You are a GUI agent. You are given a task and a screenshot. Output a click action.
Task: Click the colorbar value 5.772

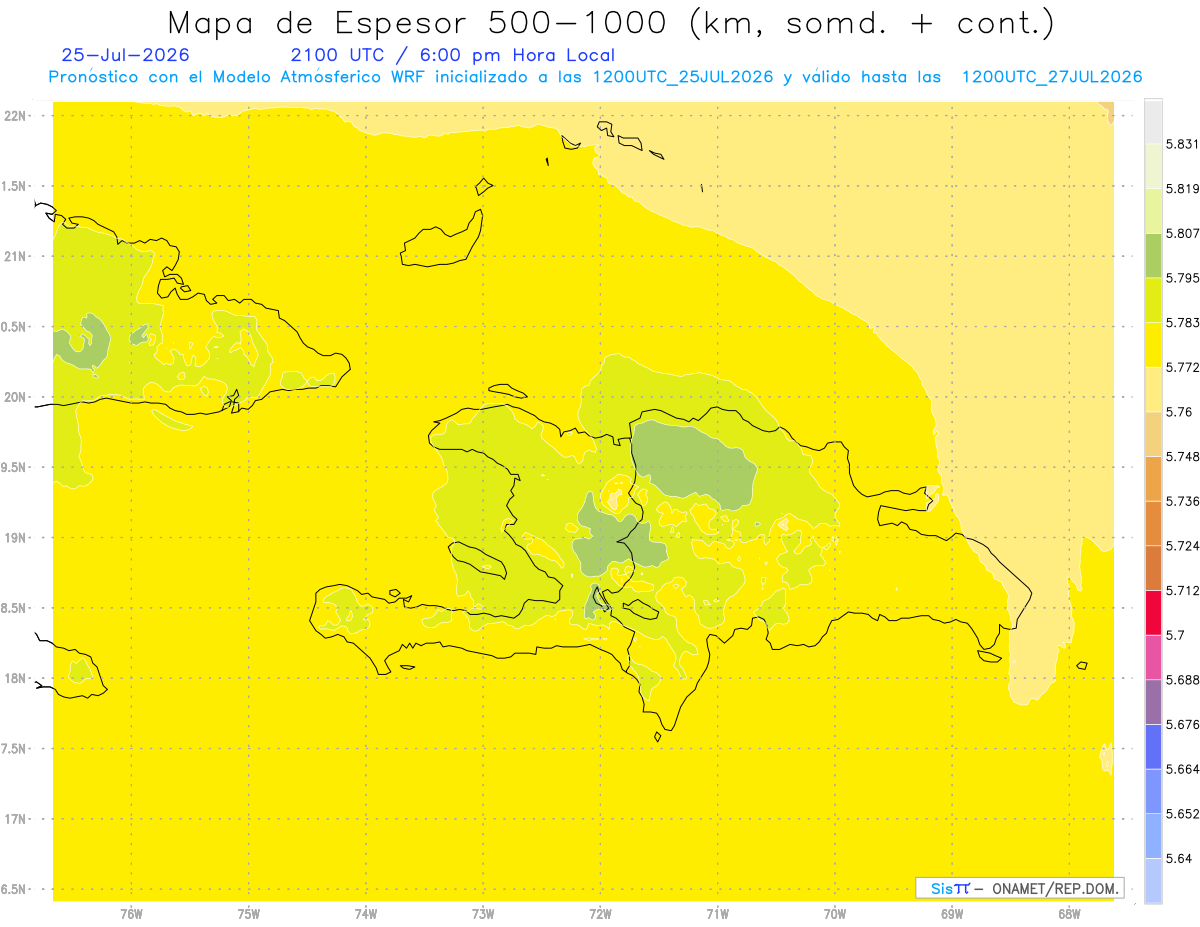pyautogui.click(x=1183, y=367)
